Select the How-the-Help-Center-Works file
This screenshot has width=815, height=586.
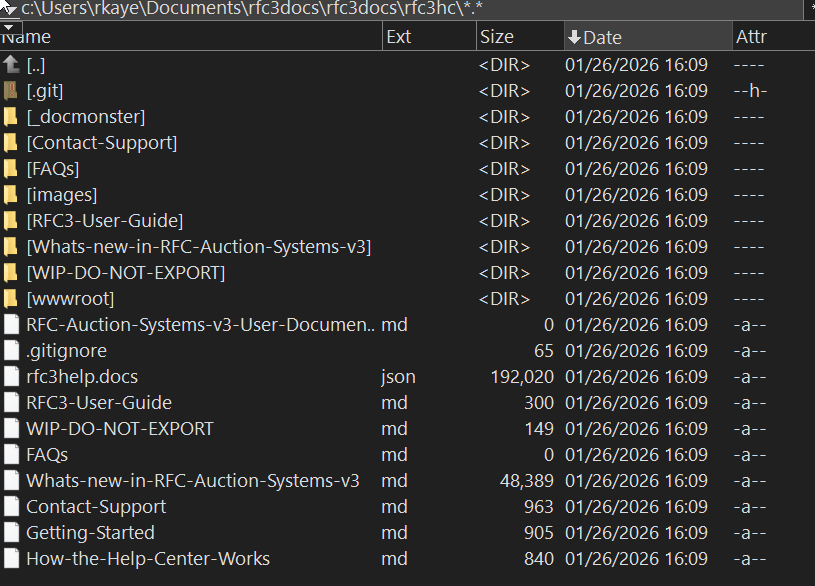click(148, 559)
